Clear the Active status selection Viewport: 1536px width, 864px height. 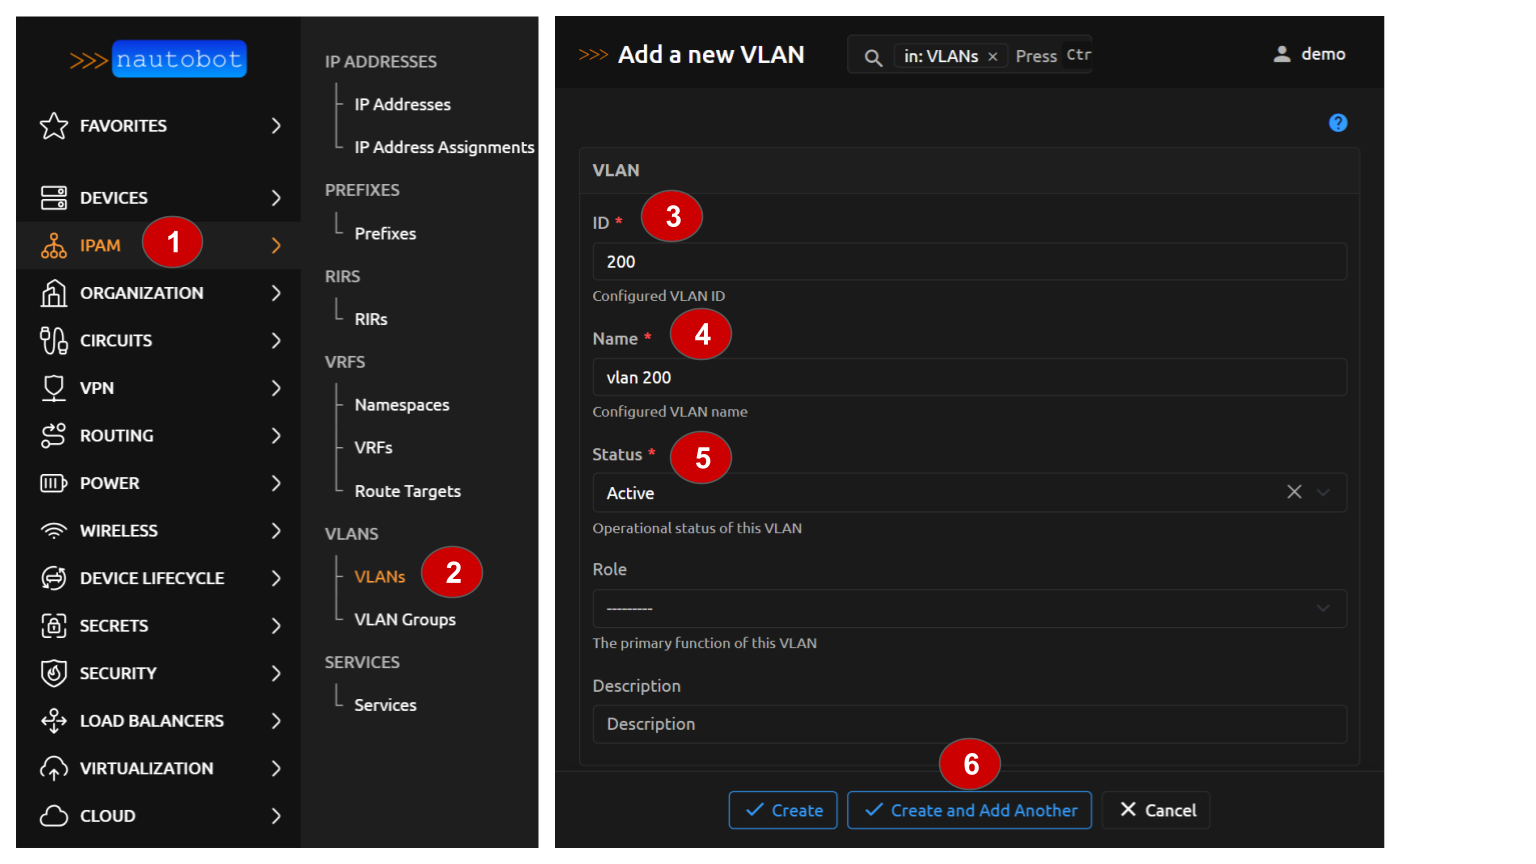1294,492
